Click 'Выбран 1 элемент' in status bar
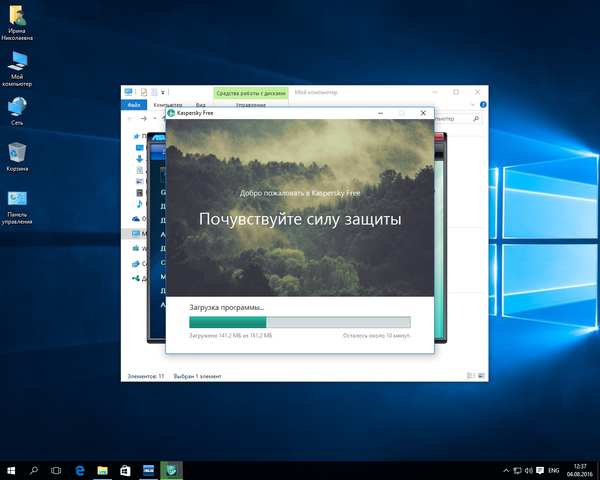The height and width of the screenshot is (480, 600). (x=197, y=376)
